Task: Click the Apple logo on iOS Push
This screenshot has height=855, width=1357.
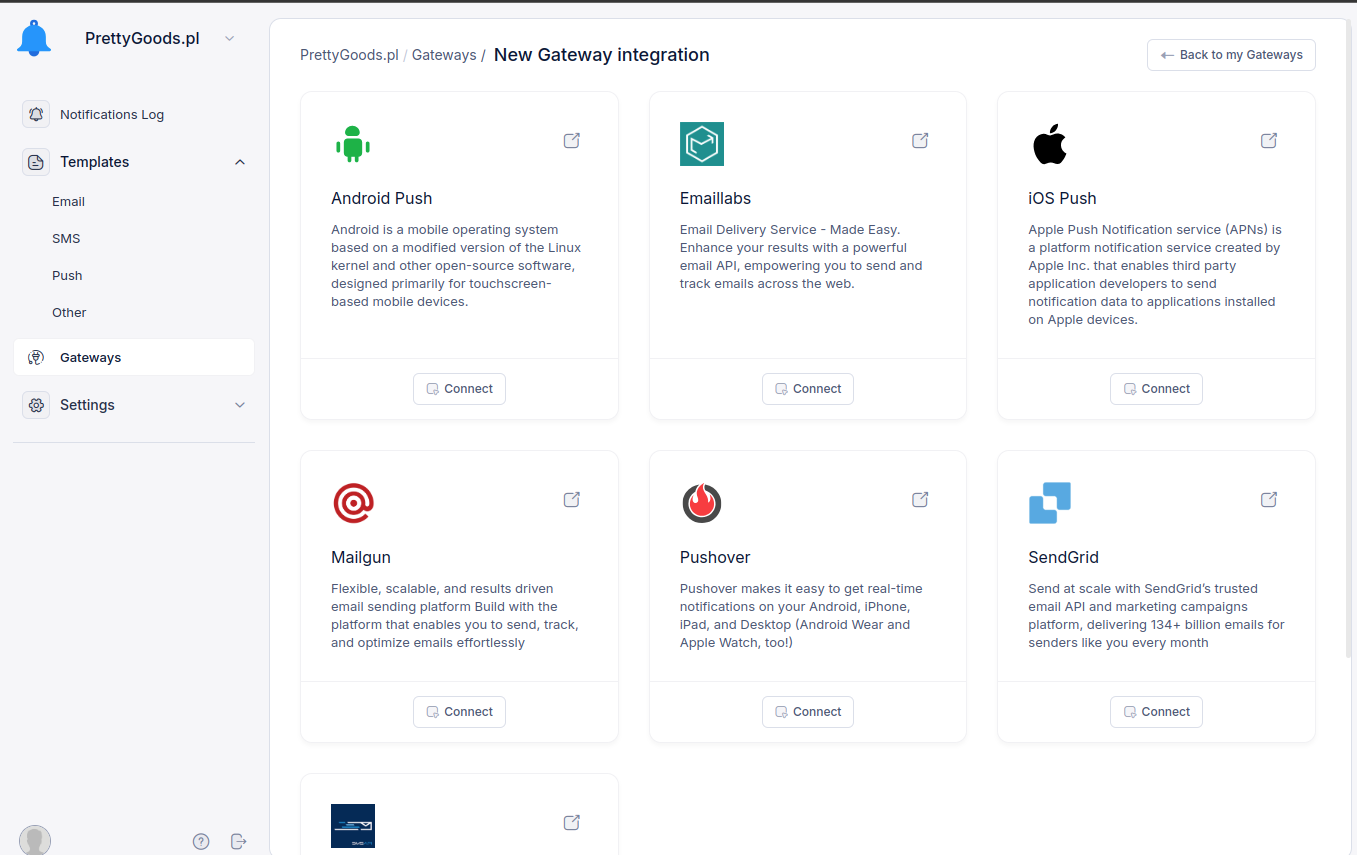Action: [x=1050, y=144]
